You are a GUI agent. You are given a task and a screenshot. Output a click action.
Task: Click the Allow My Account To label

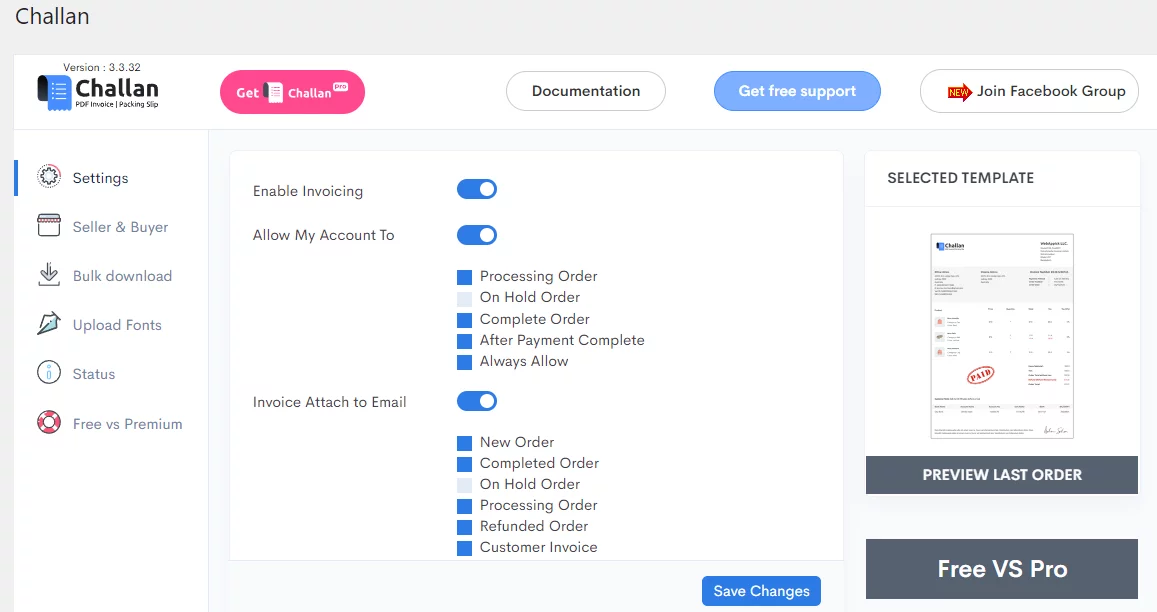coord(323,235)
